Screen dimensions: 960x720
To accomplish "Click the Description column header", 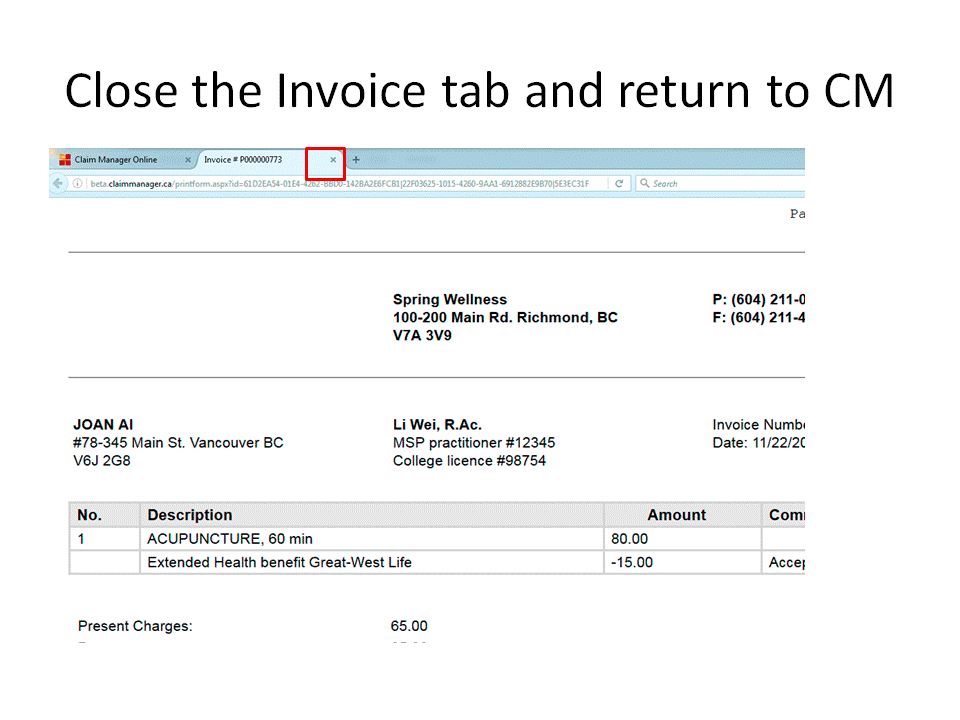I will click(x=190, y=515).
